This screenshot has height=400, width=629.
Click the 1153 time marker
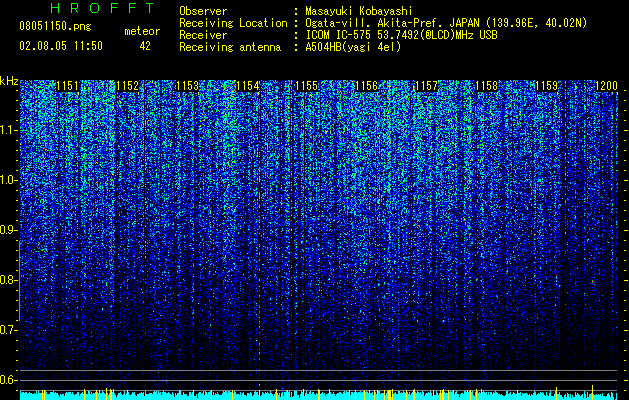pyautogui.click(x=187, y=86)
